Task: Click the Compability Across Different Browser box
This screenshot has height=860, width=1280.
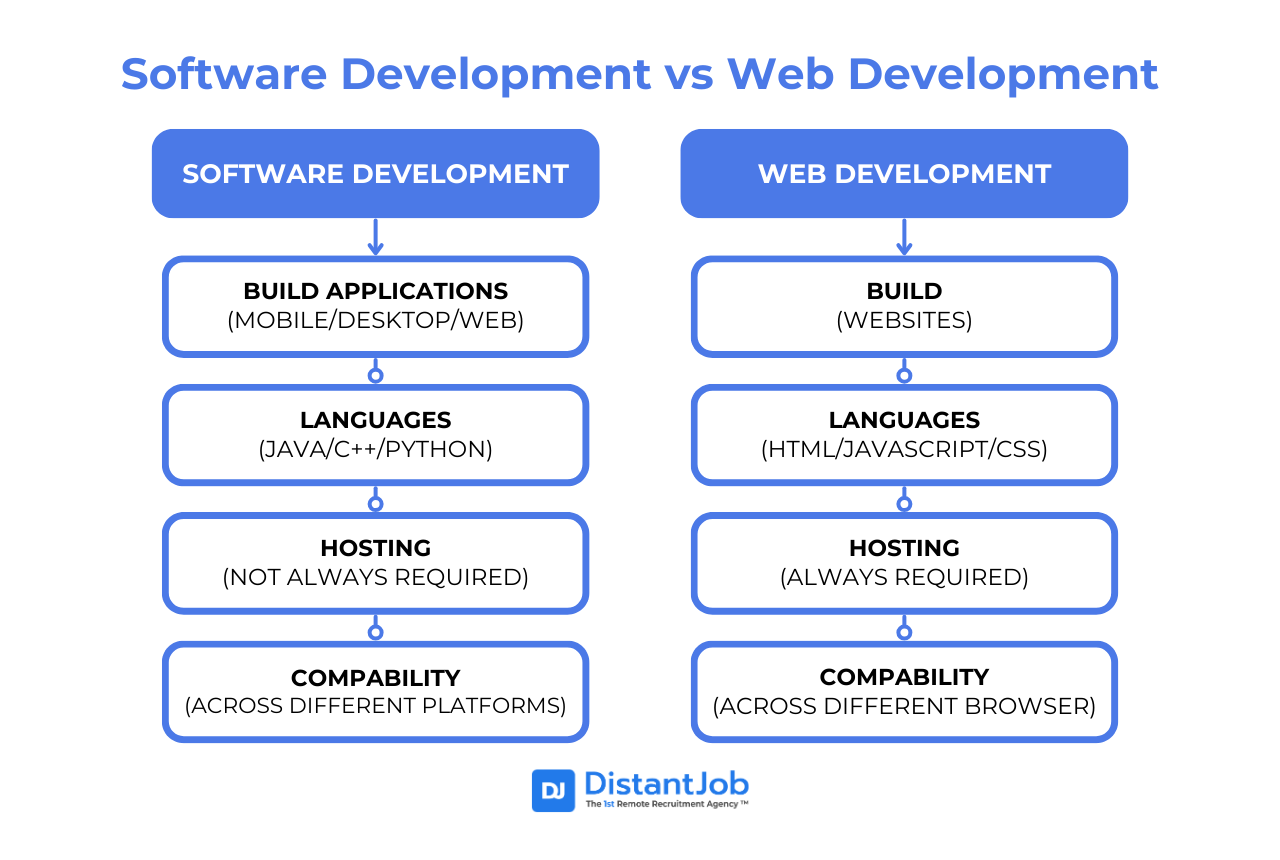Action: 904,691
